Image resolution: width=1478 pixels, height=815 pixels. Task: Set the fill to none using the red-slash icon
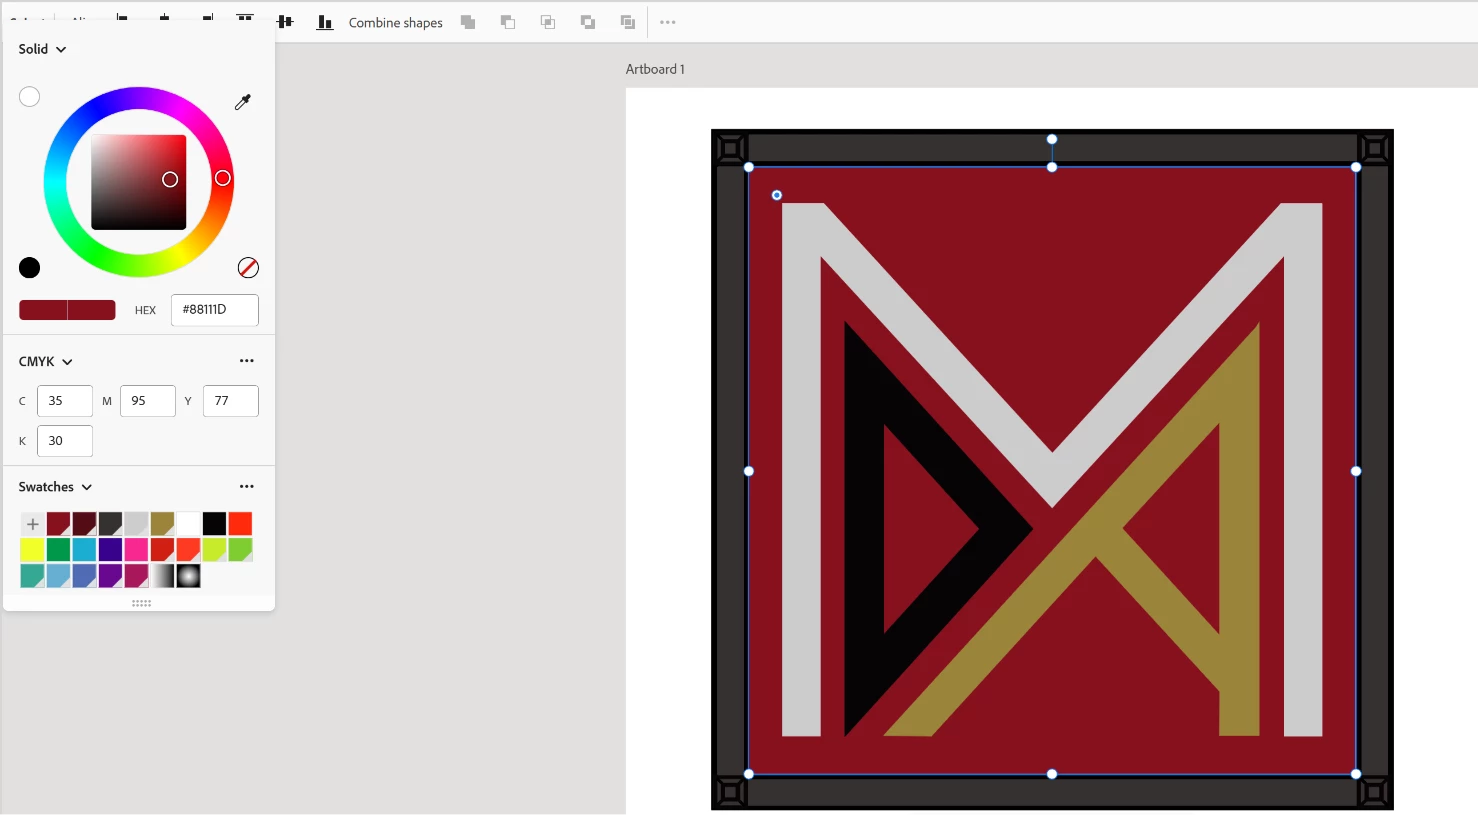pos(248,267)
